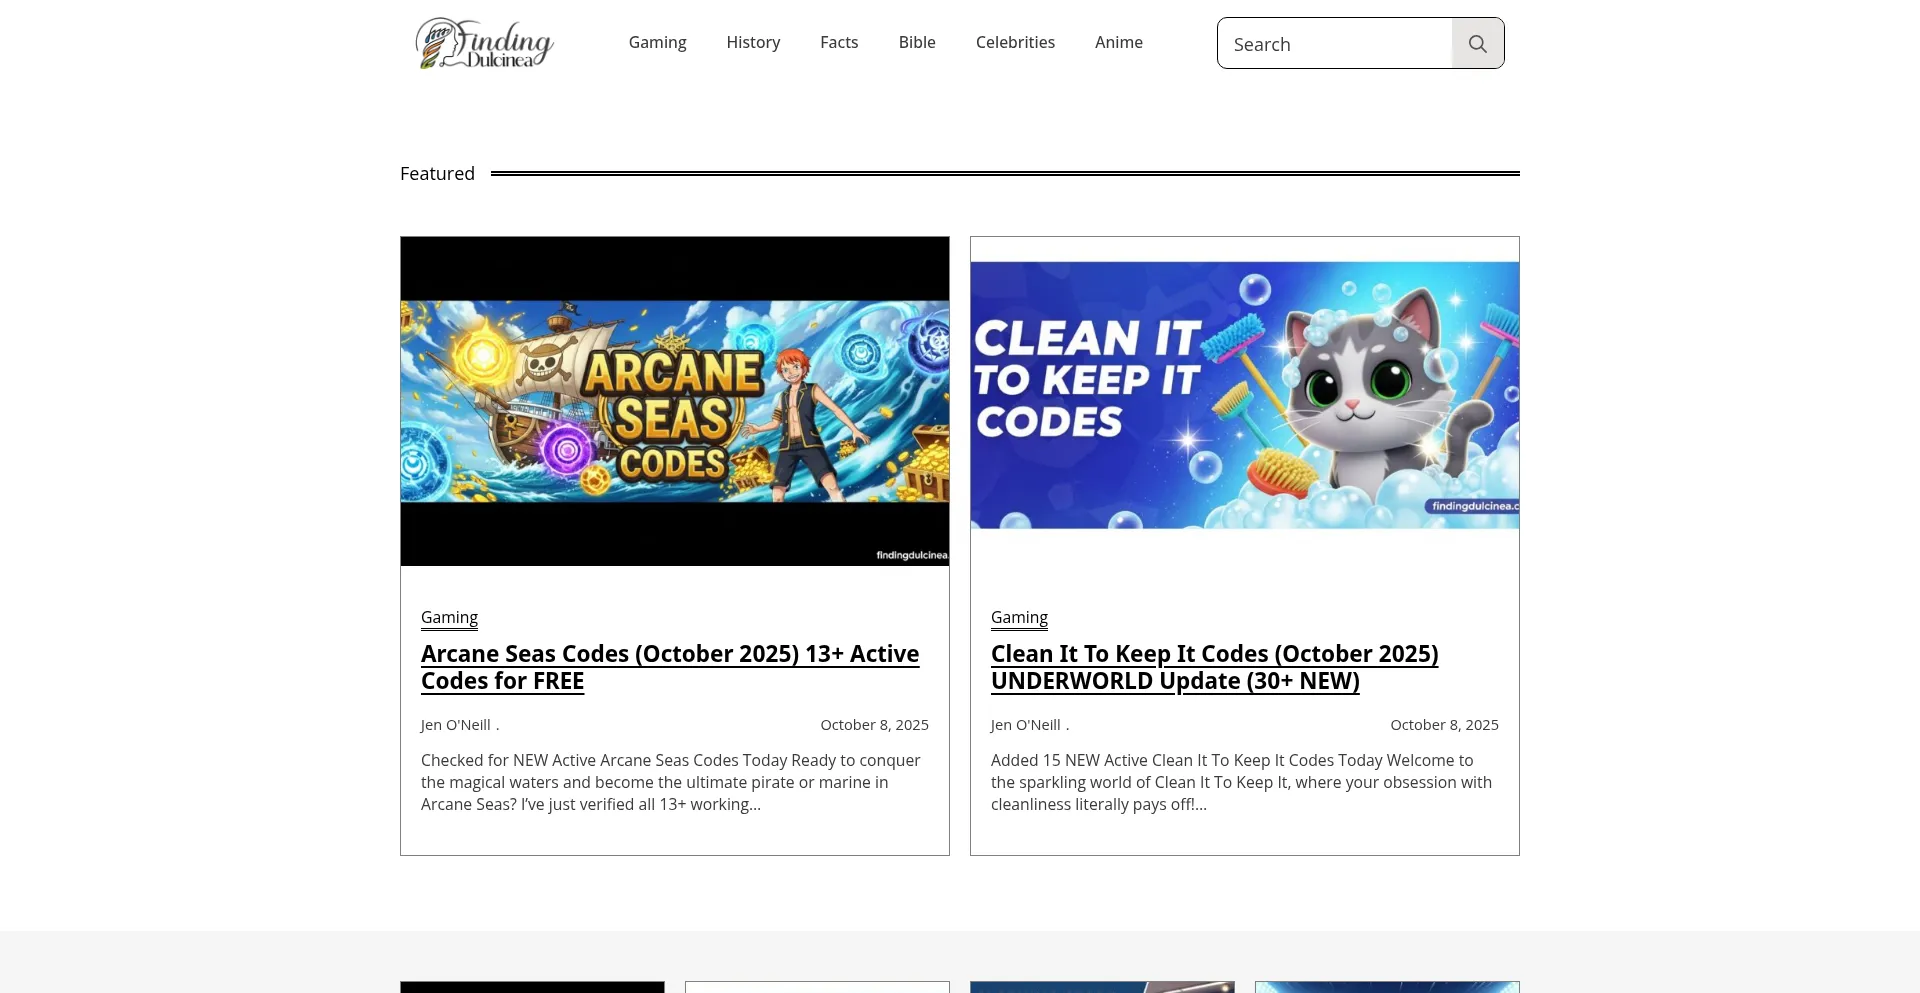Viewport: 1920px width, 993px height.
Task: Go to the History section
Action: click(753, 42)
